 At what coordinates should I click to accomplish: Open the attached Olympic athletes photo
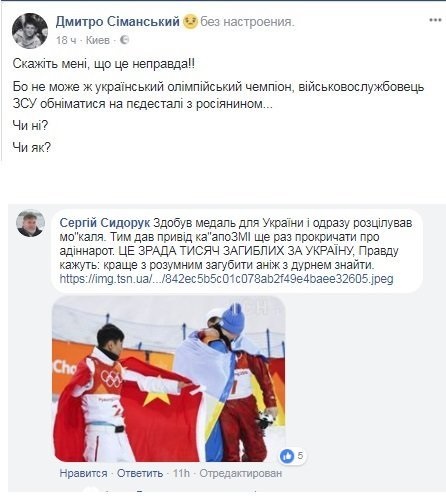point(169,378)
